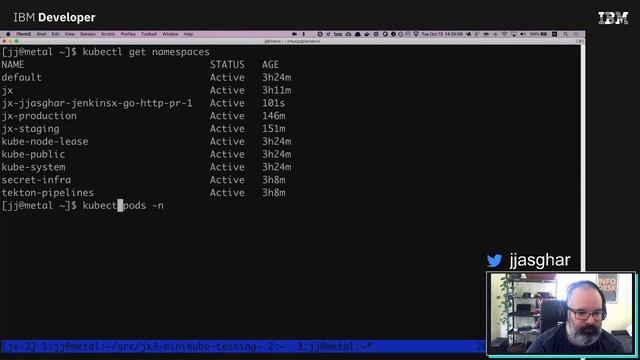The width and height of the screenshot is (640, 360).
Task: Click the "101s" age value
Action: [273, 103]
